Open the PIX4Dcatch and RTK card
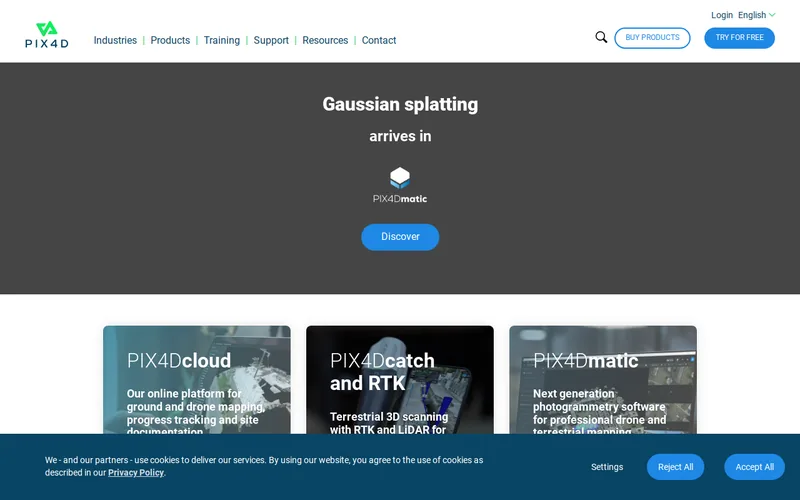The width and height of the screenshot is (800, 500). tap(400, 380)
